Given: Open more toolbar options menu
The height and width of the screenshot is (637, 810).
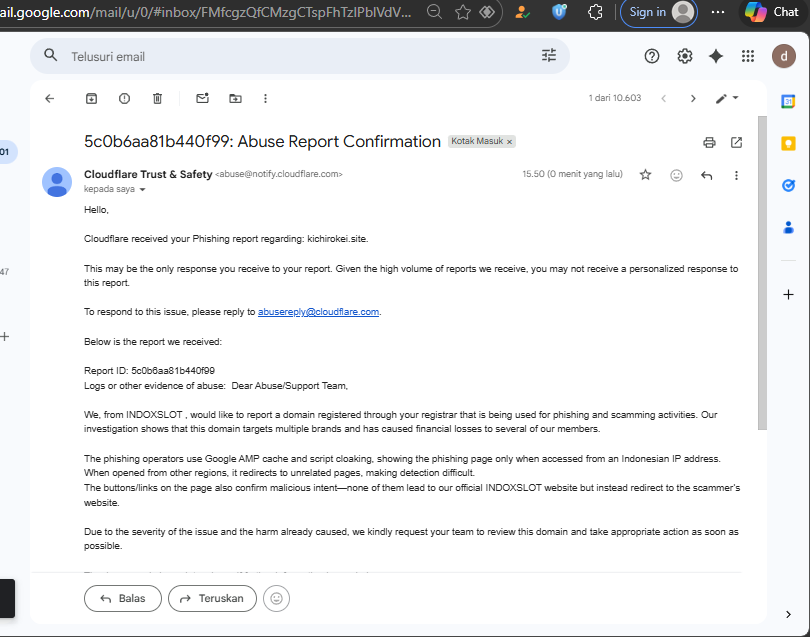Looking at the screenshot, I should [266, 98].
